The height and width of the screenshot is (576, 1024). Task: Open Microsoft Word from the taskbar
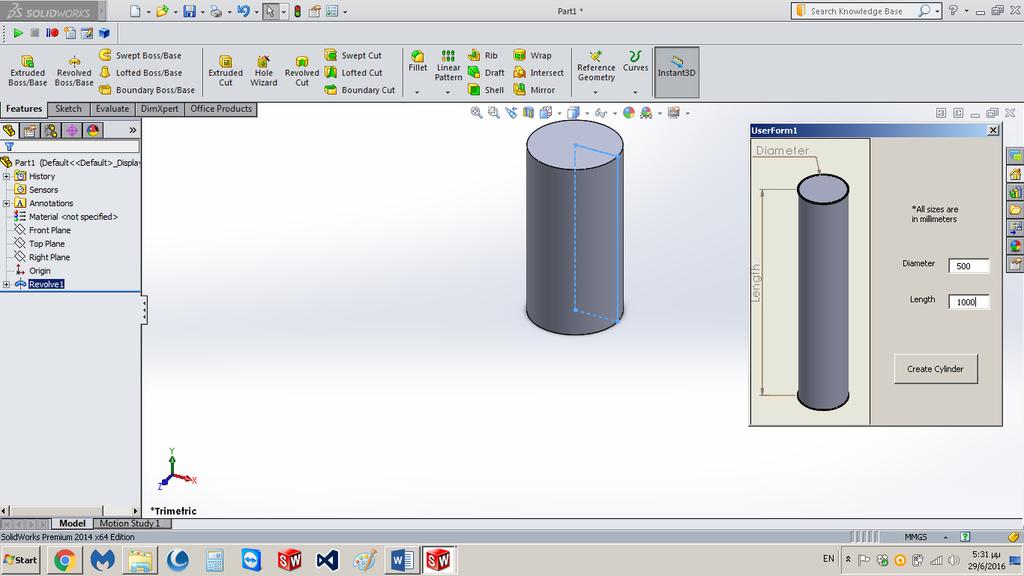click(402, 560)
